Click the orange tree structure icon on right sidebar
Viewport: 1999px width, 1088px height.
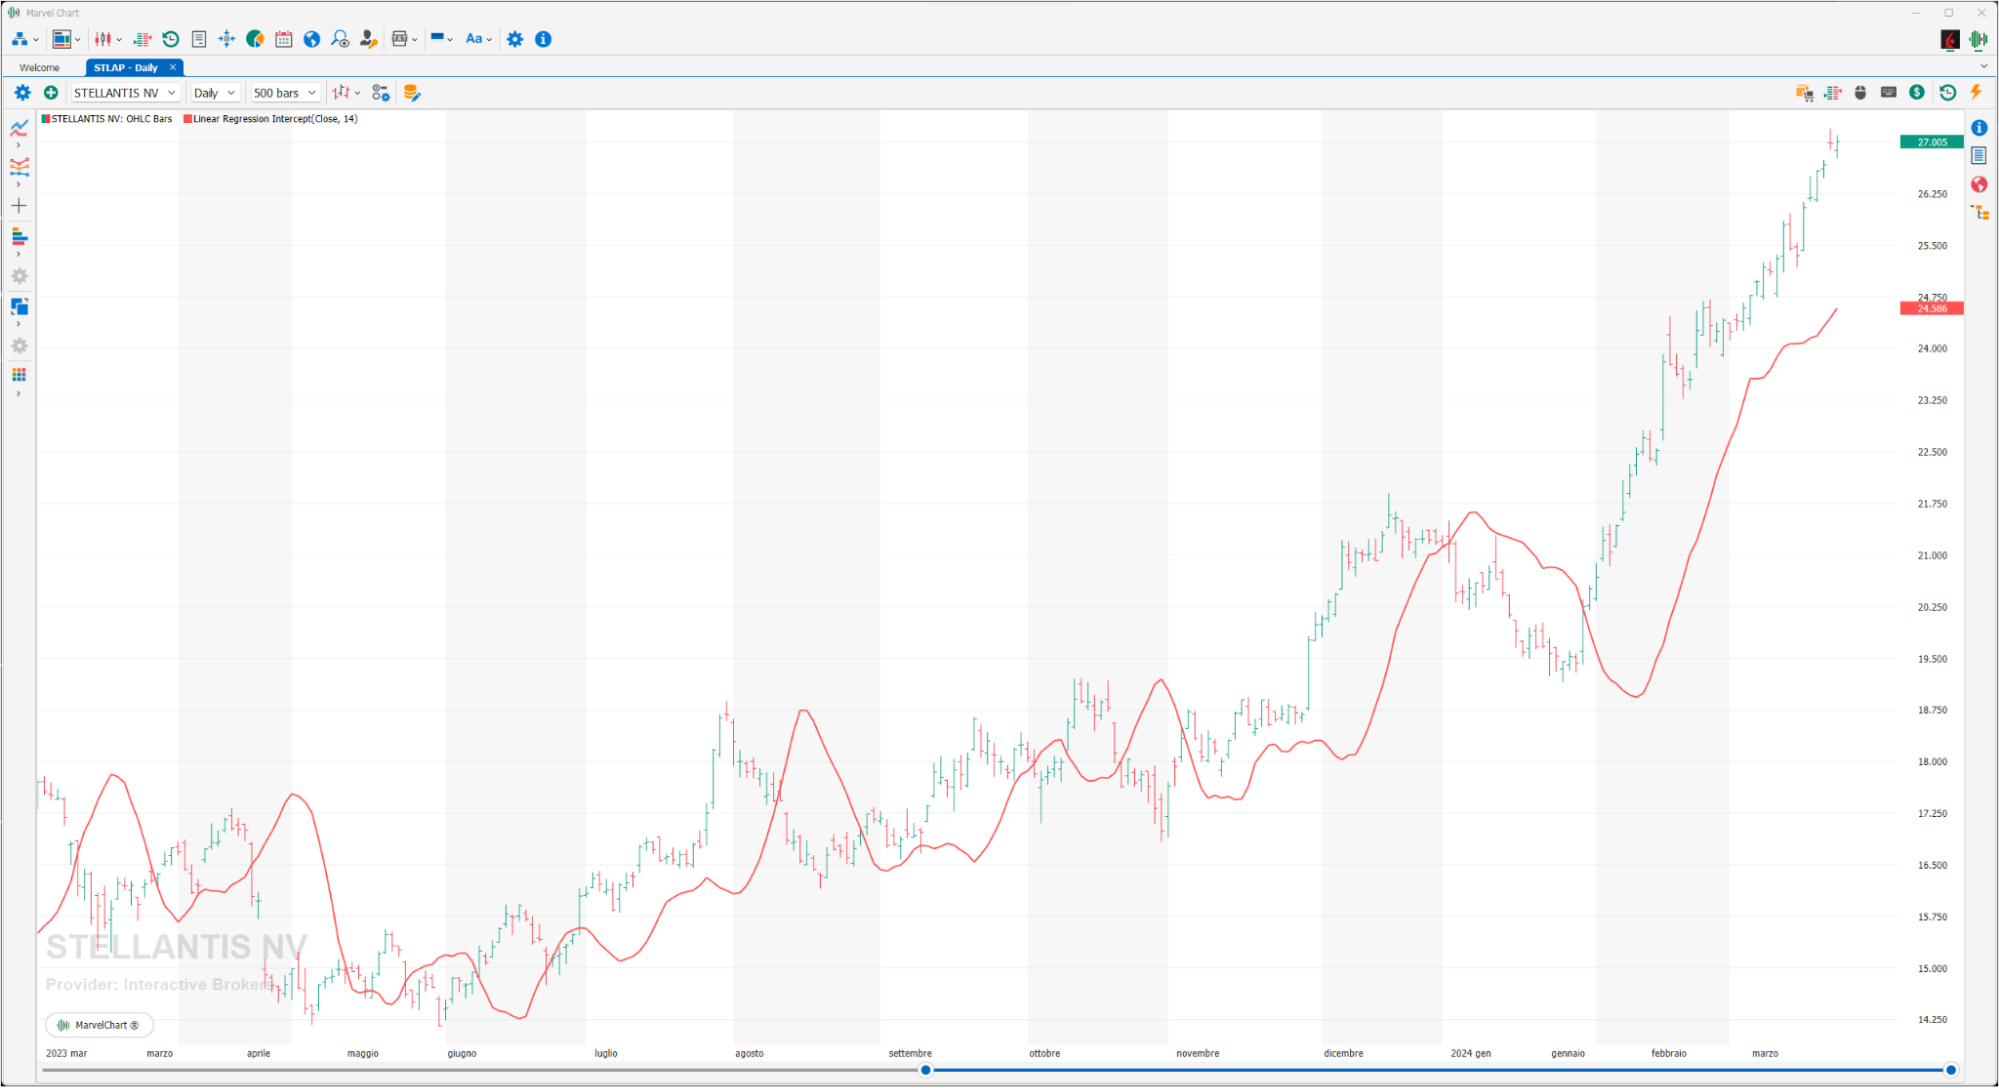click(x=1979, y=212)
